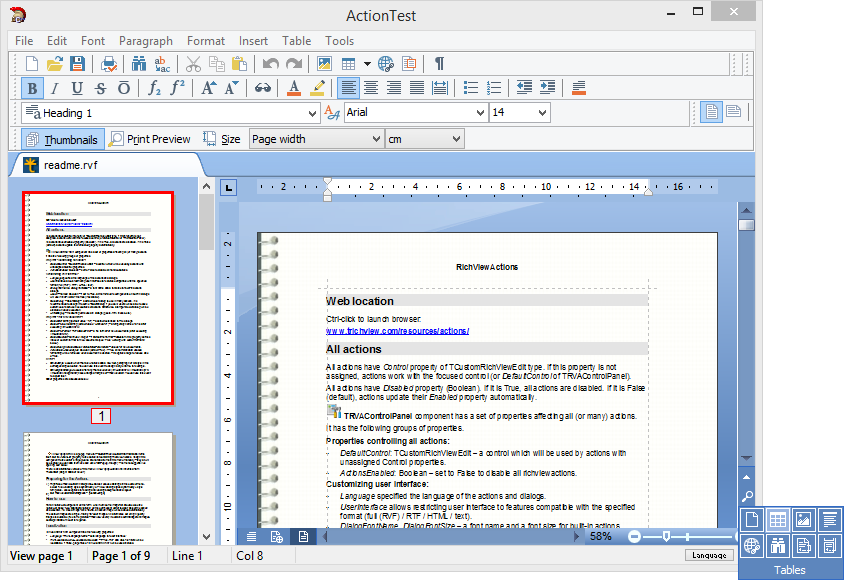The width and height of the screenshot is (844, 580).
Task: Click the Save document icon
Action: 77,64
